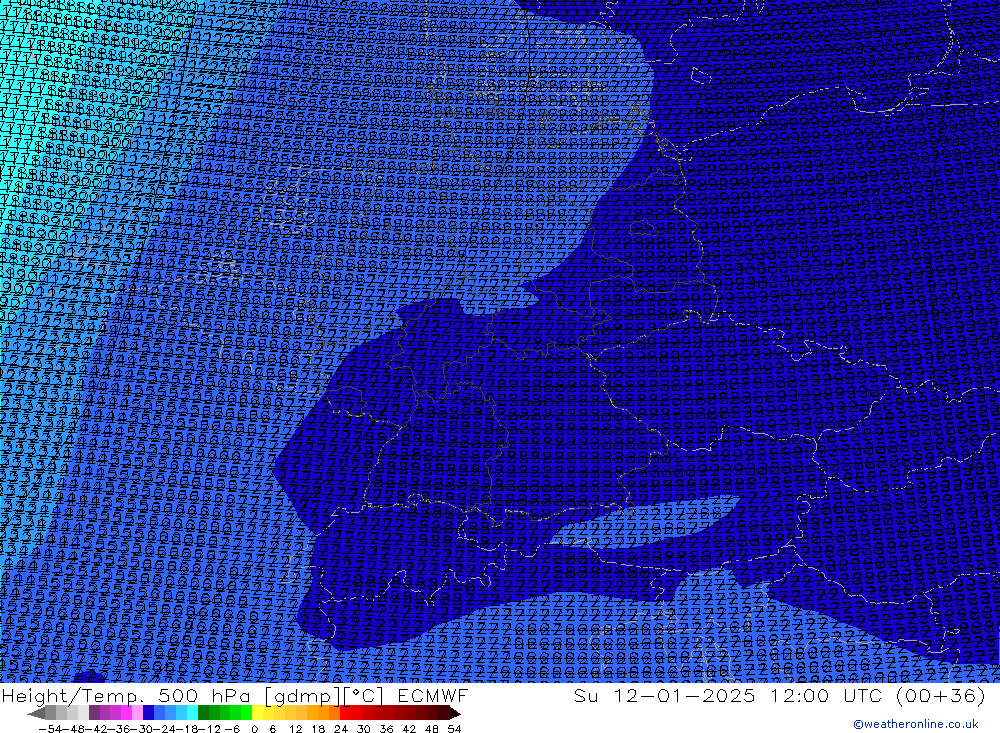Click the '-54' legend scale value

[50, 729]
